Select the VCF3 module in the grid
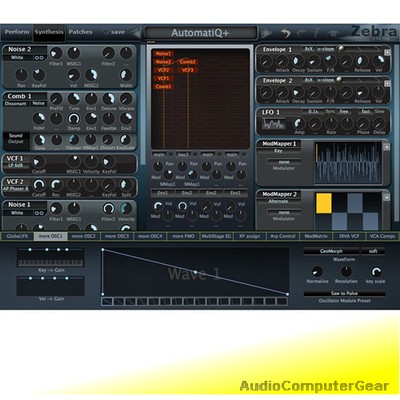Viewport: 400px width, 400px height. 188,70
